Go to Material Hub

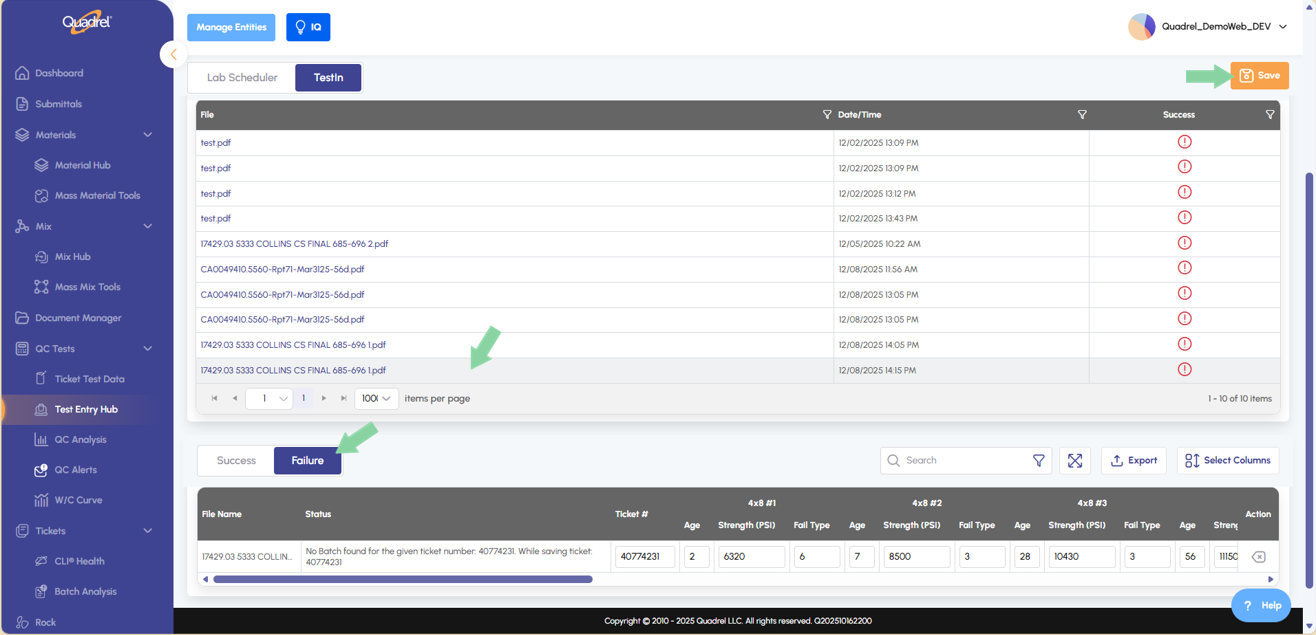(82, 165)
